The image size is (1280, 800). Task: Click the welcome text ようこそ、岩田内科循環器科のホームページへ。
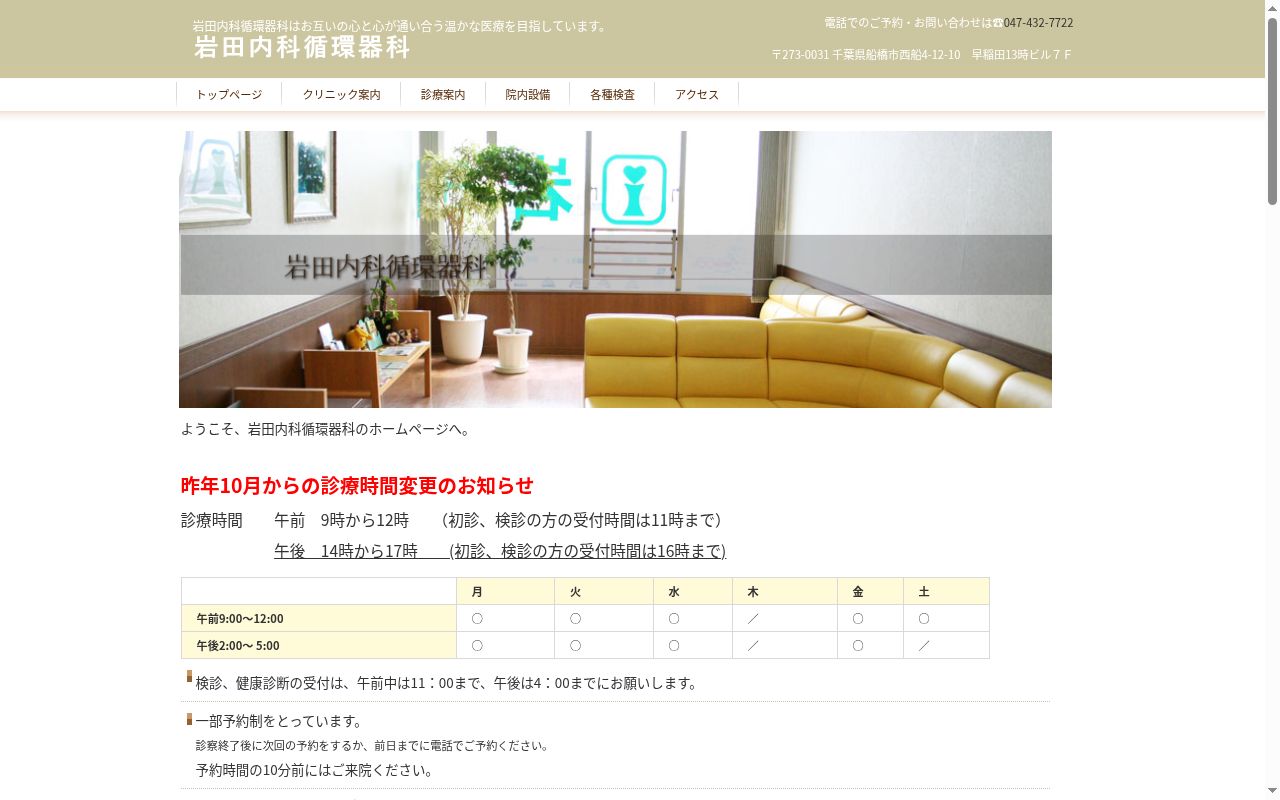click(x=327, y=429)
